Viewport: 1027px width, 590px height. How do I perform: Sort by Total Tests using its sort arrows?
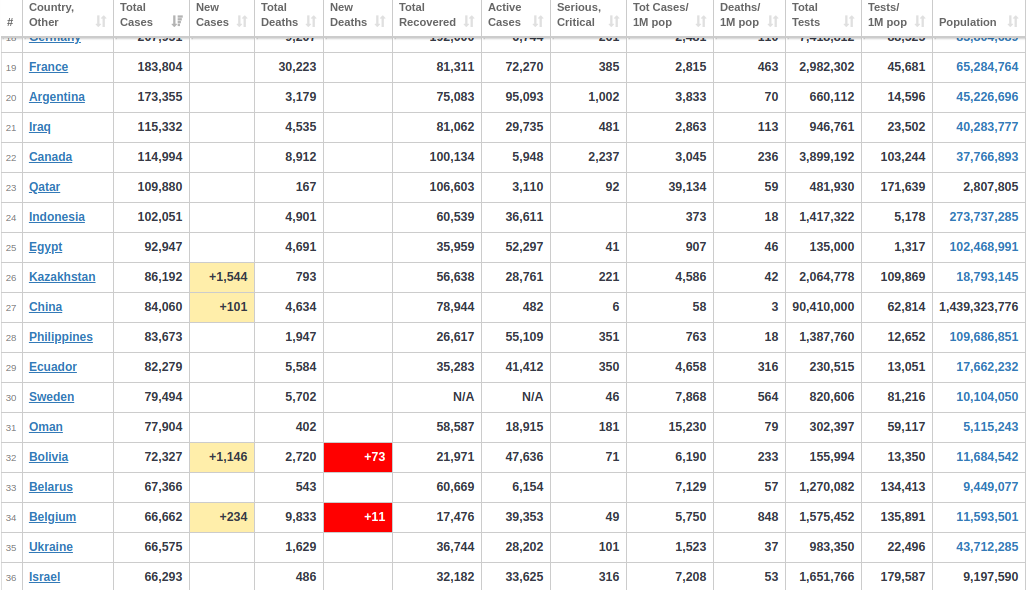[x=850, y=22]
